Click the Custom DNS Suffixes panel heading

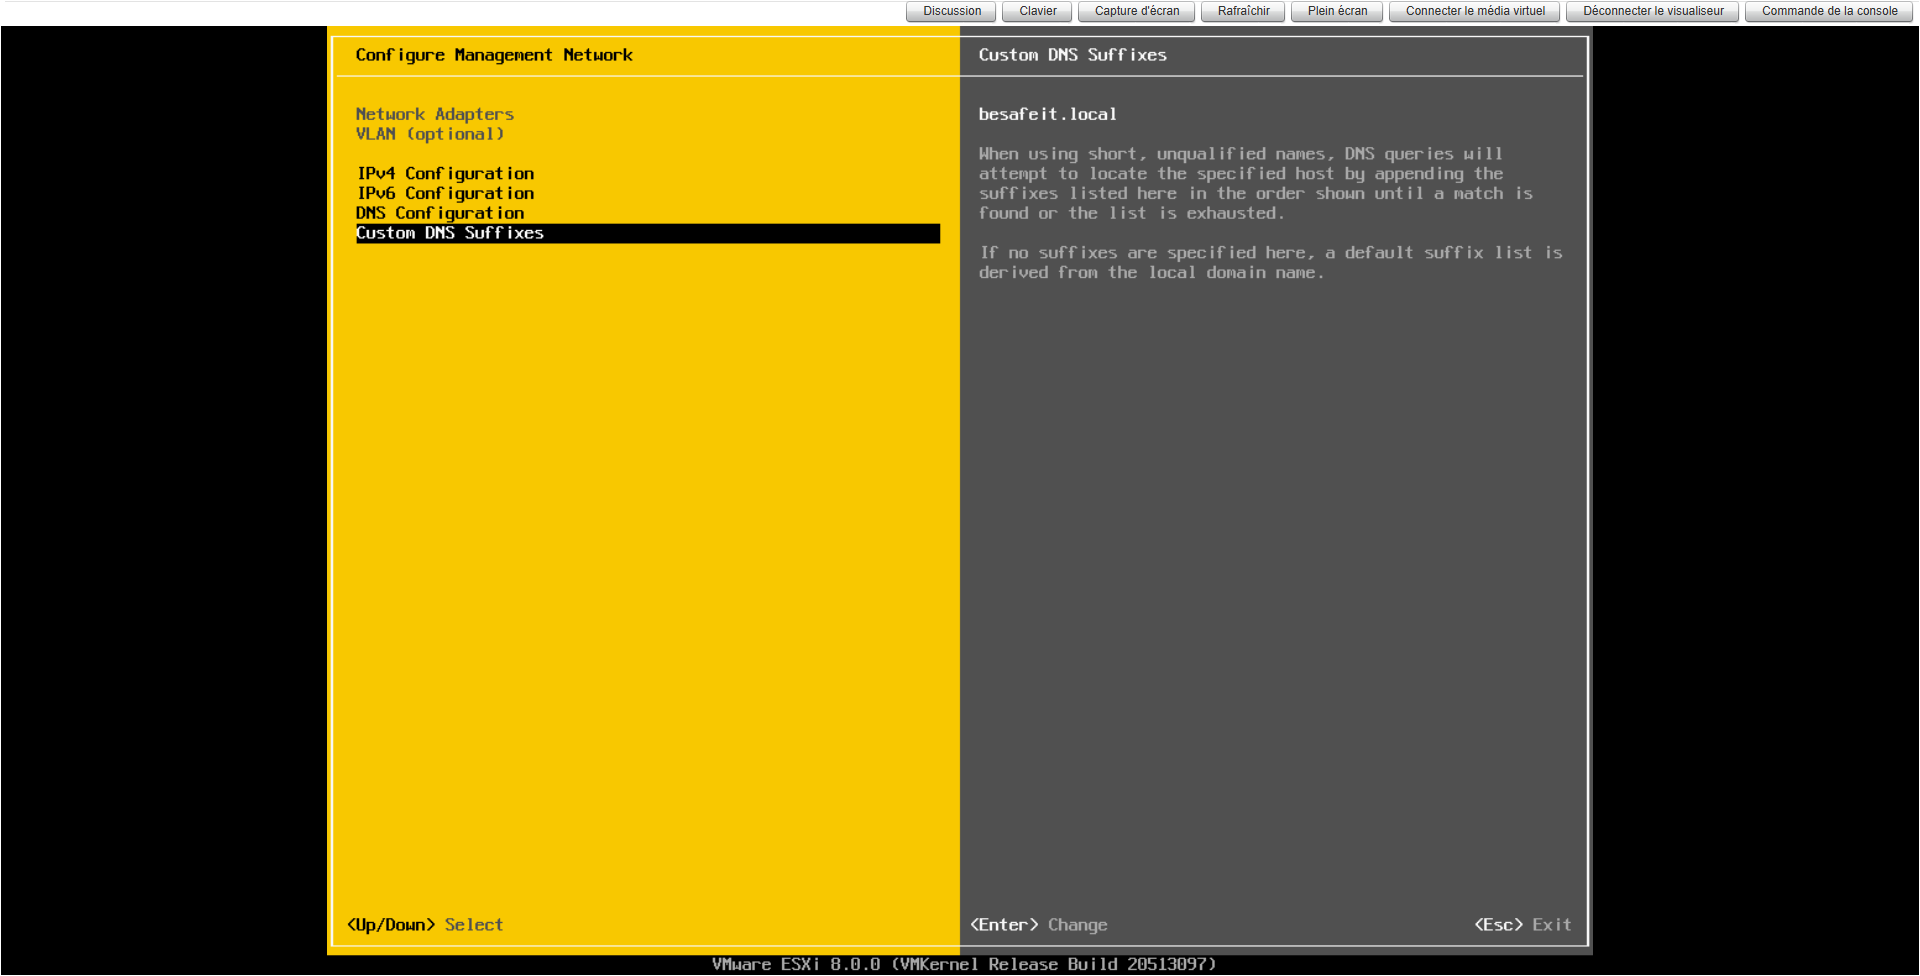coord(1072,55)
